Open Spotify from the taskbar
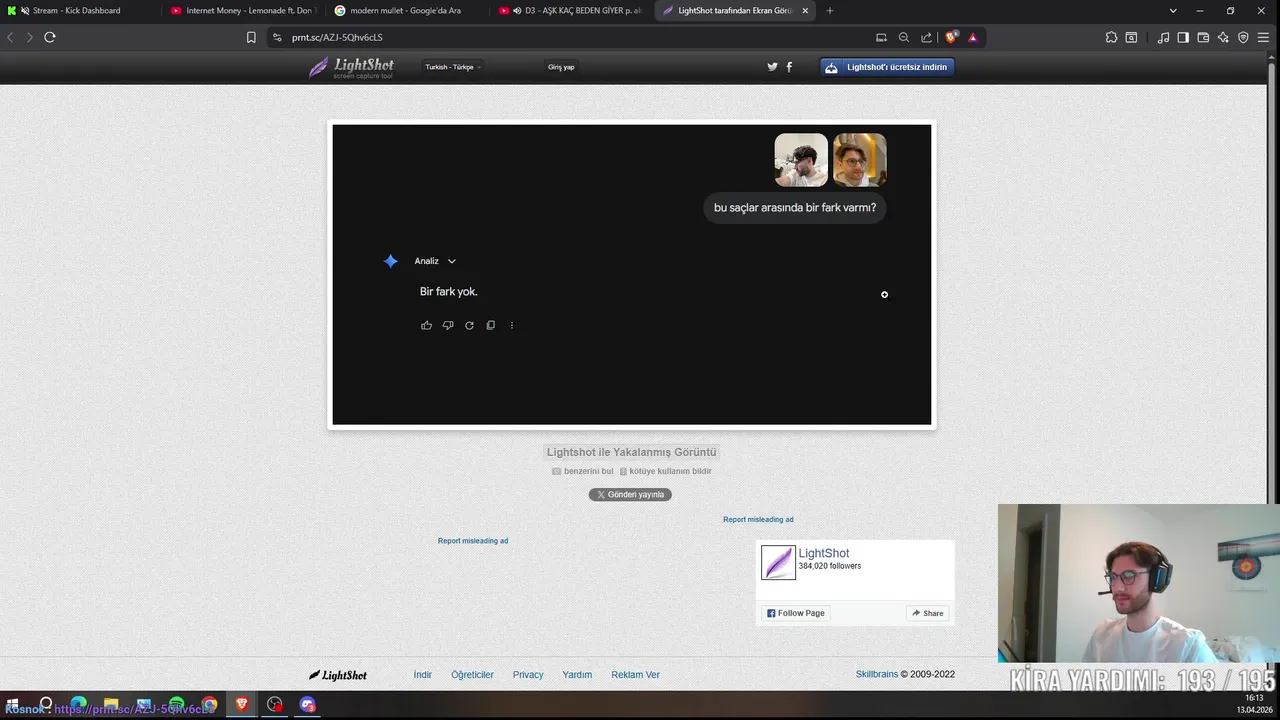Viewport: 1280px width, 720px height. [177, 705]
